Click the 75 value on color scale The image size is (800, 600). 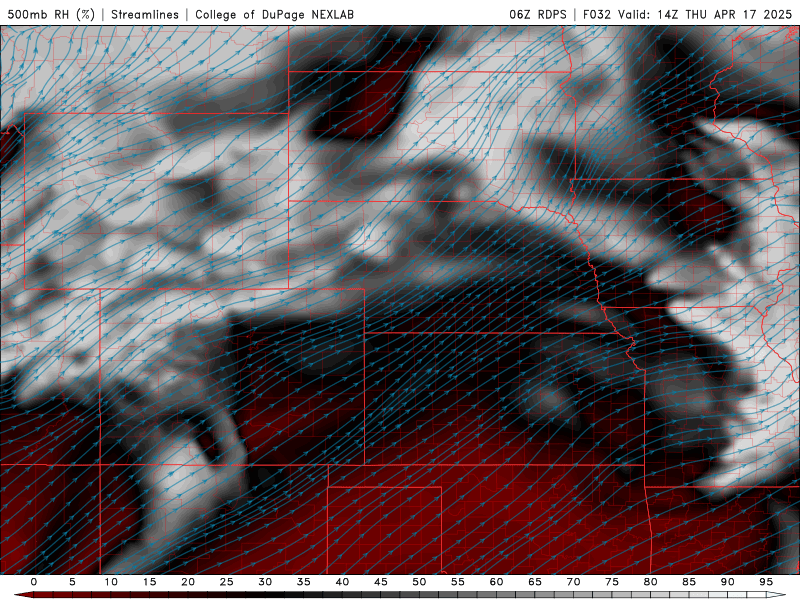[x=612, y=582]
